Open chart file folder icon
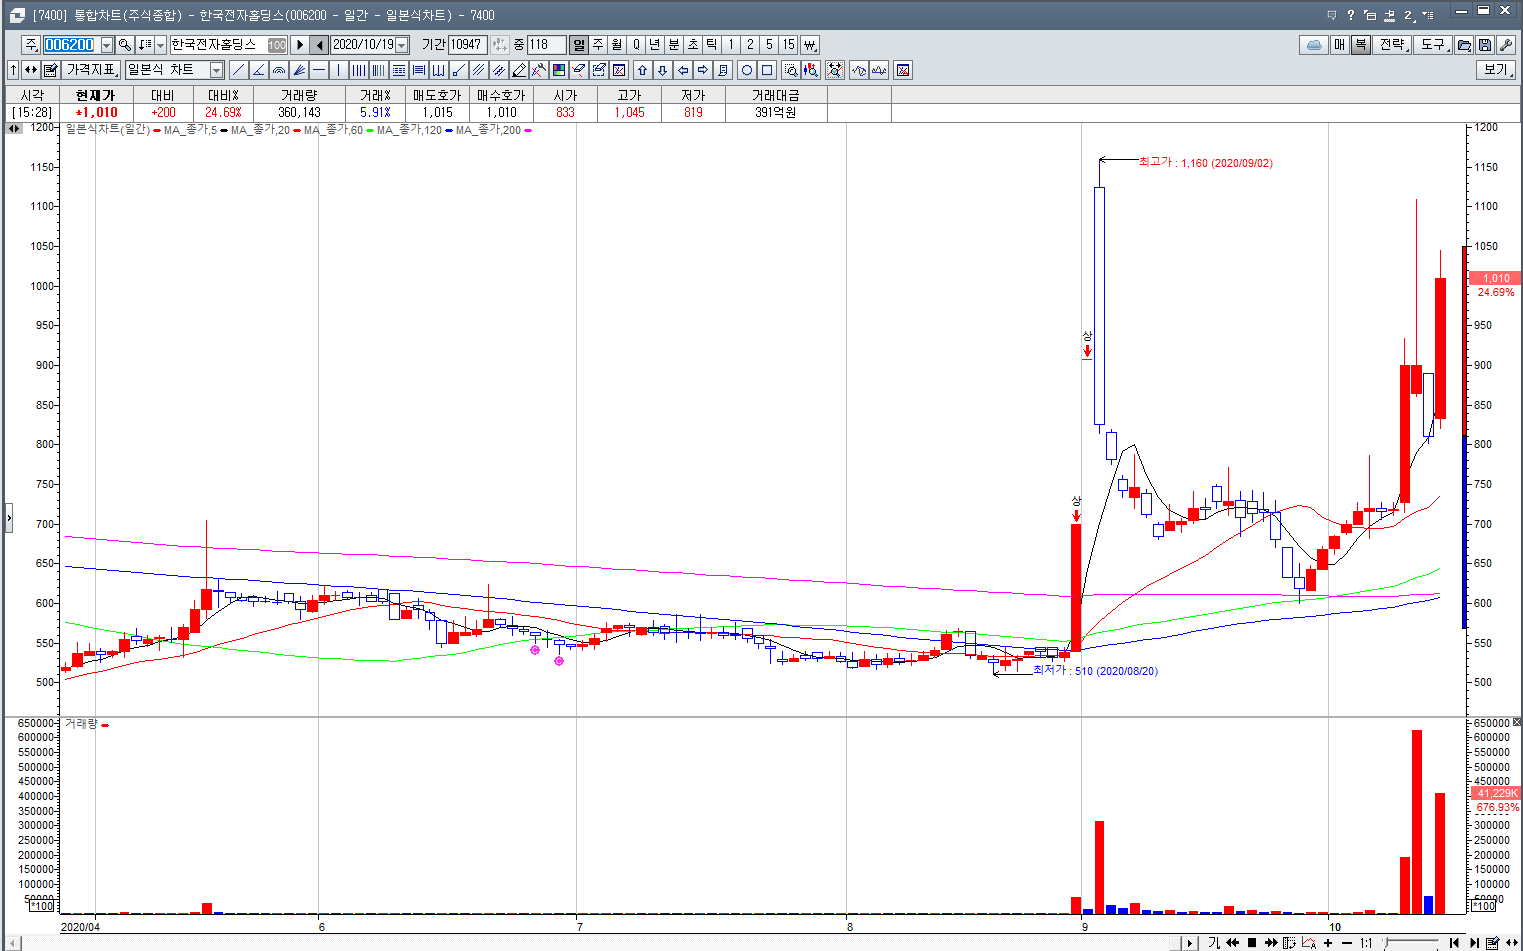 [1465, 45]
